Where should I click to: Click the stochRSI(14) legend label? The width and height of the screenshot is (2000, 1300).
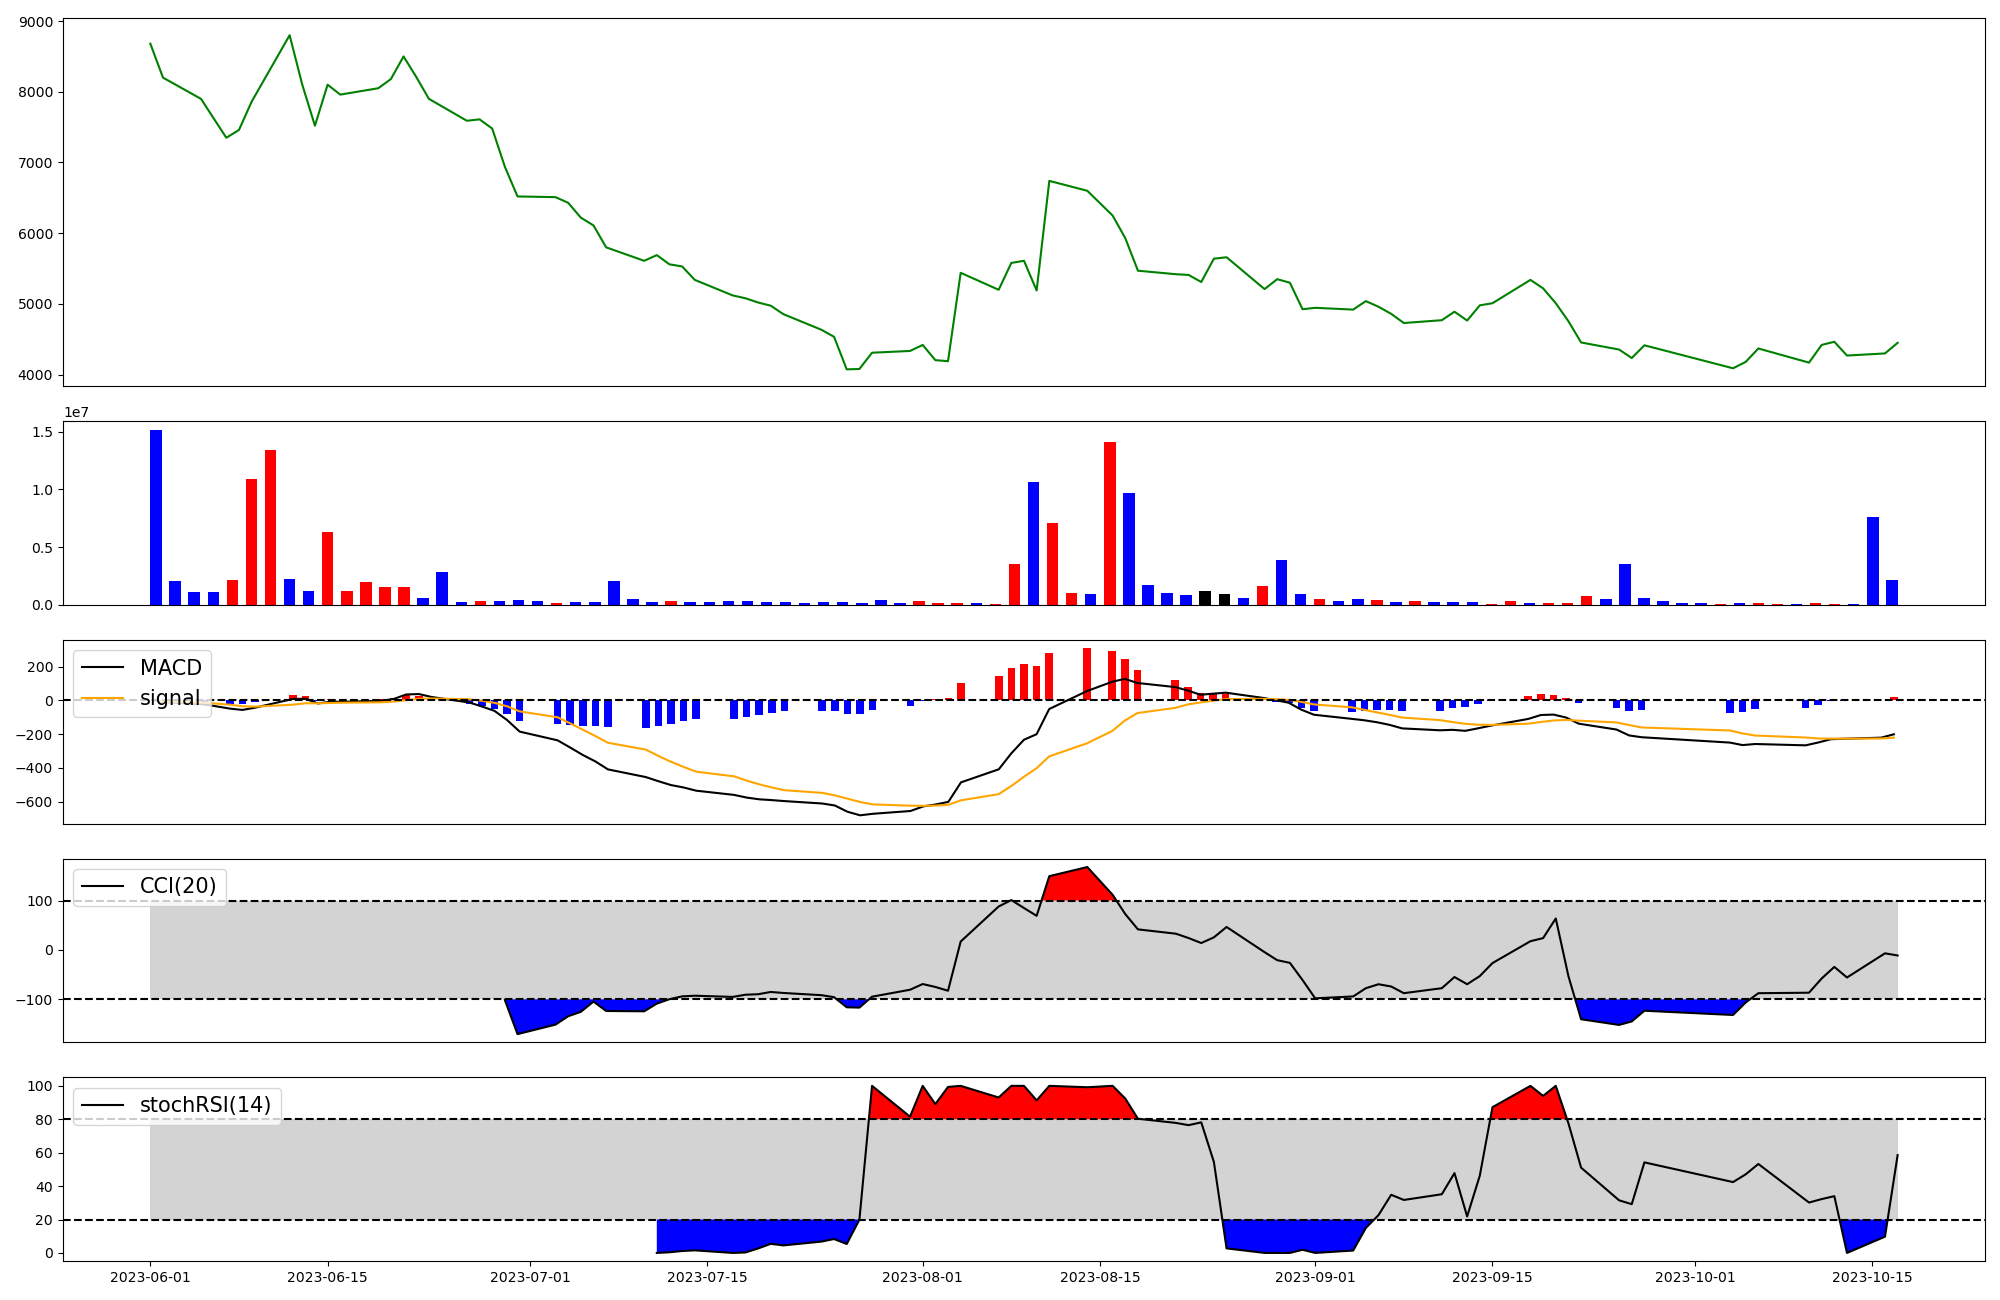(205, 1105)
